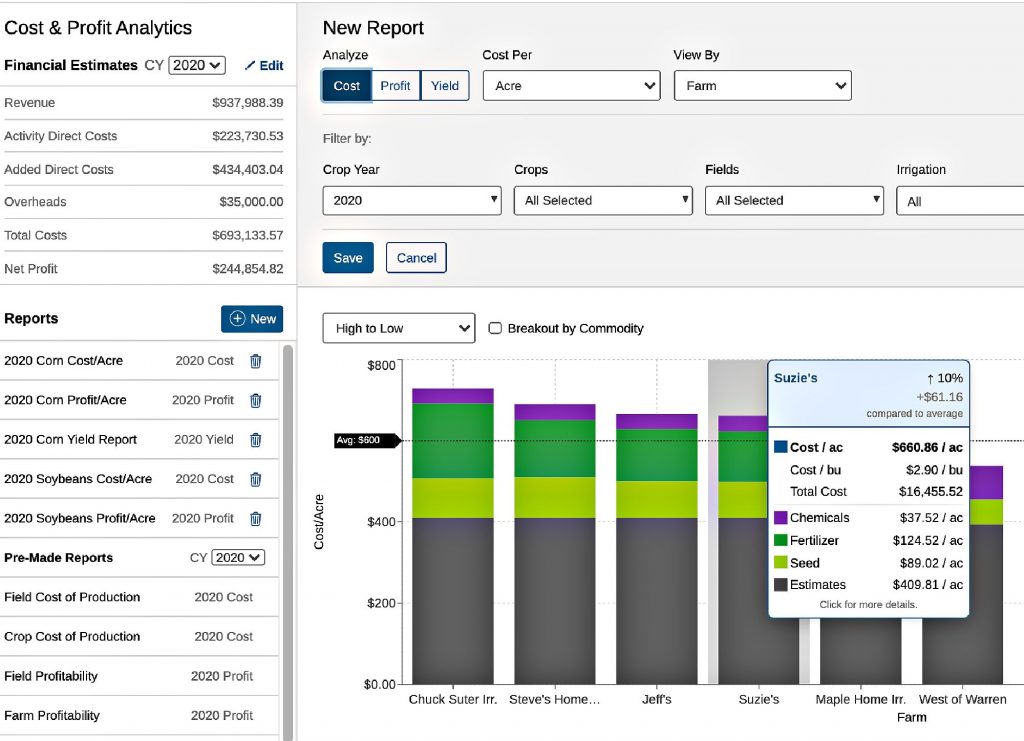1024x741 pixels.
Task: Delete the 2020 Corn Yield Report
Action: (255, 440)
